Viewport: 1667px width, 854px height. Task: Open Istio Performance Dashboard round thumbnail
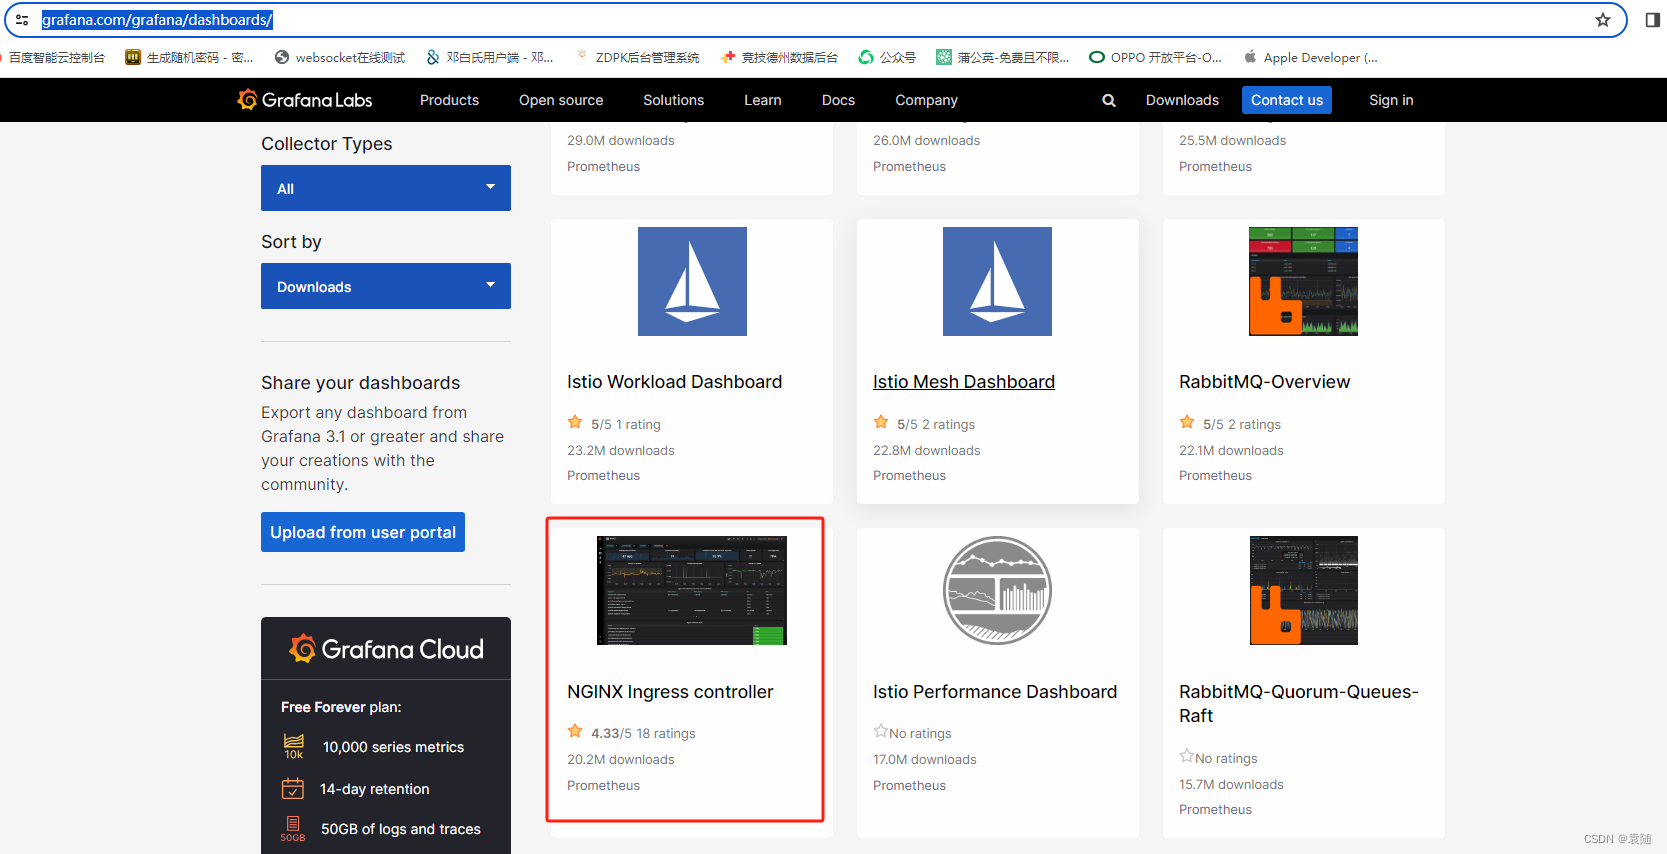pyautogui.click(x=997, y=590)
